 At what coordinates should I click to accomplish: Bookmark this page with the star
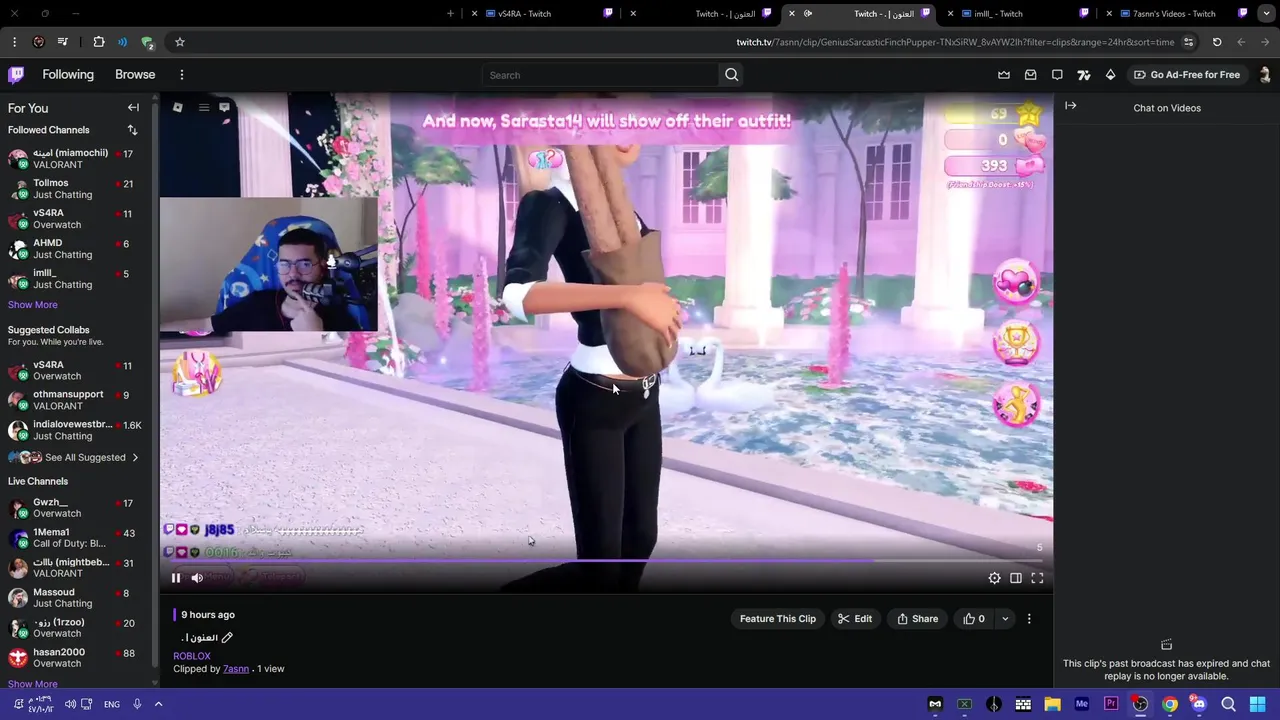[x=180, y=42]
